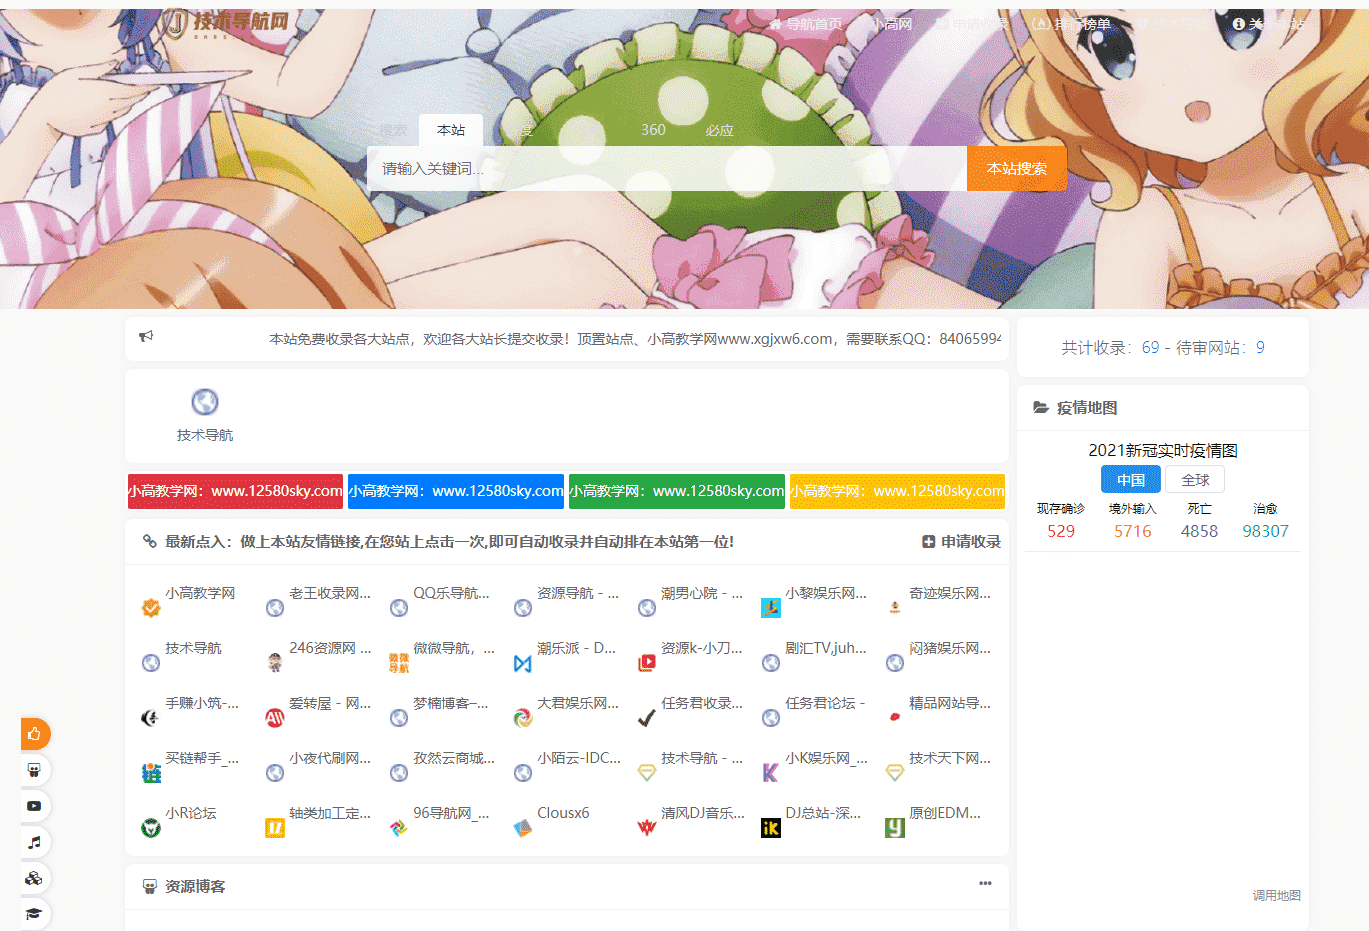The width and height of the screenshot is (1369, 931).
Task: Click the link icon beside 最新点入
Action: (x=150, y=541)
